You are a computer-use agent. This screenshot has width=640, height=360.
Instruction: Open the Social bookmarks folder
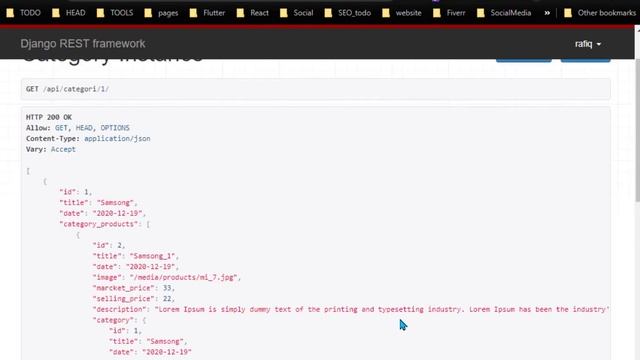297,13
